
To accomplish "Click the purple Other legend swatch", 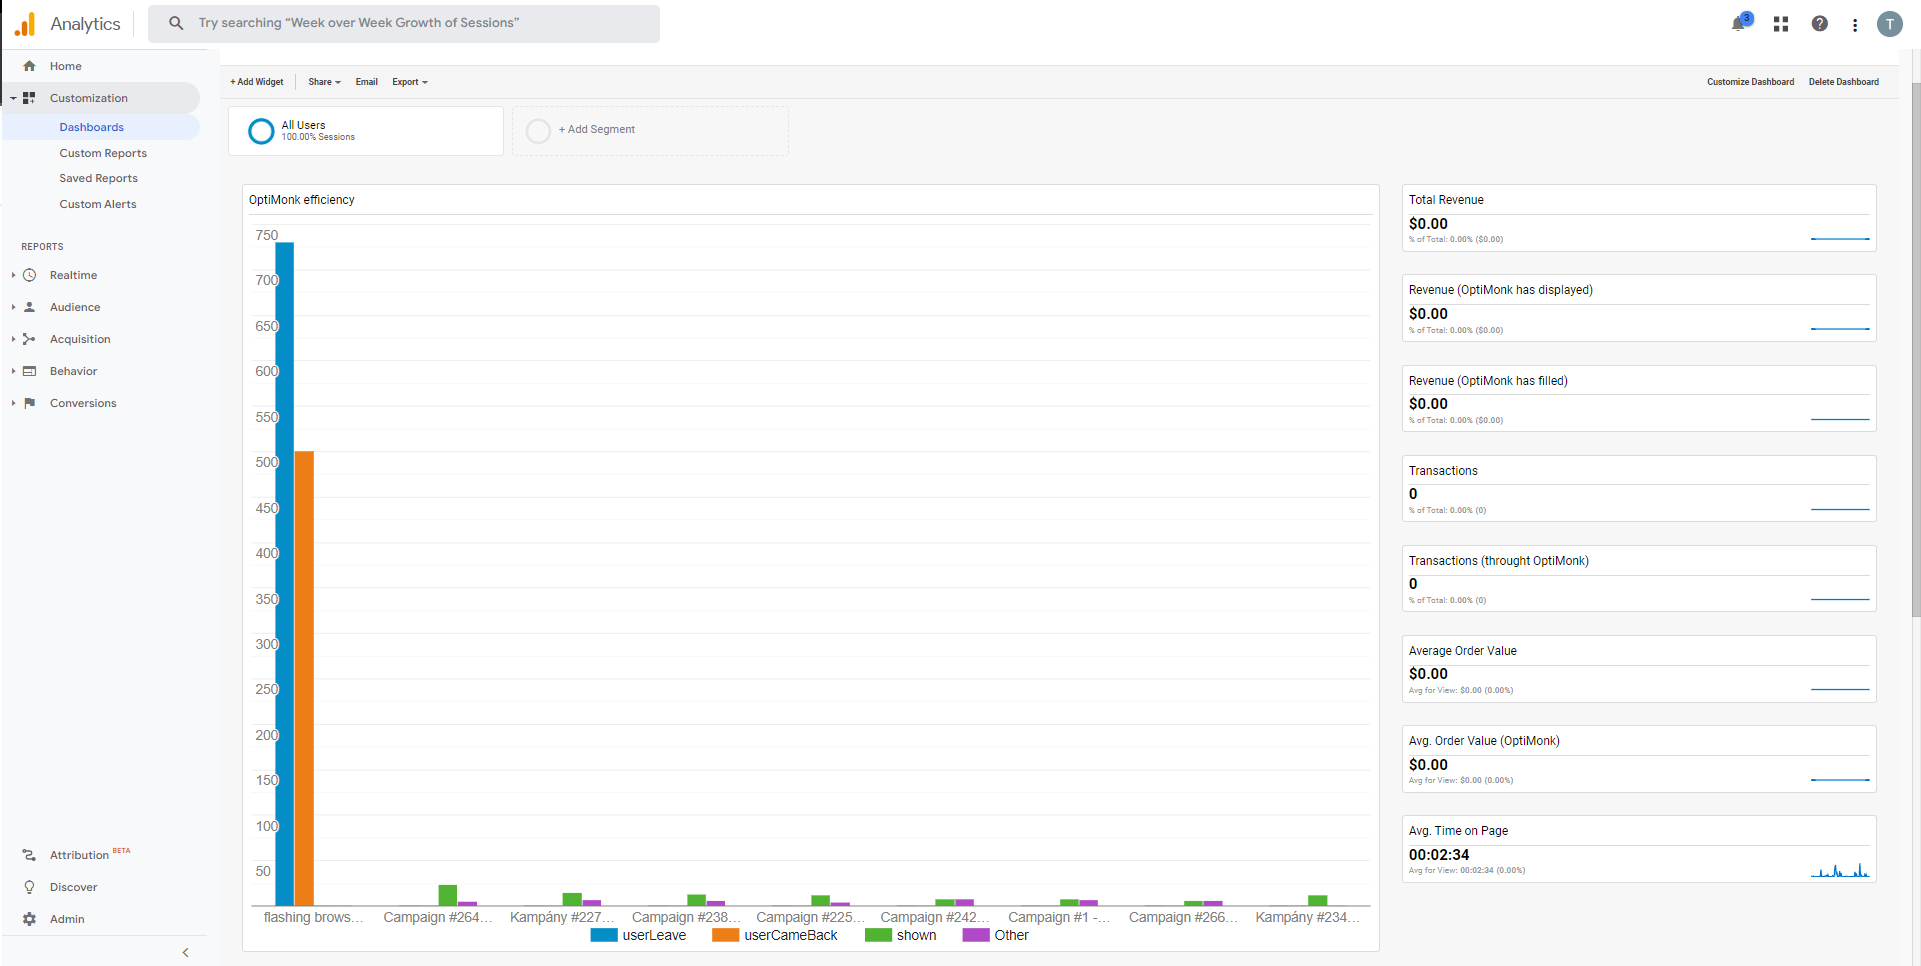I will point(976,936).
